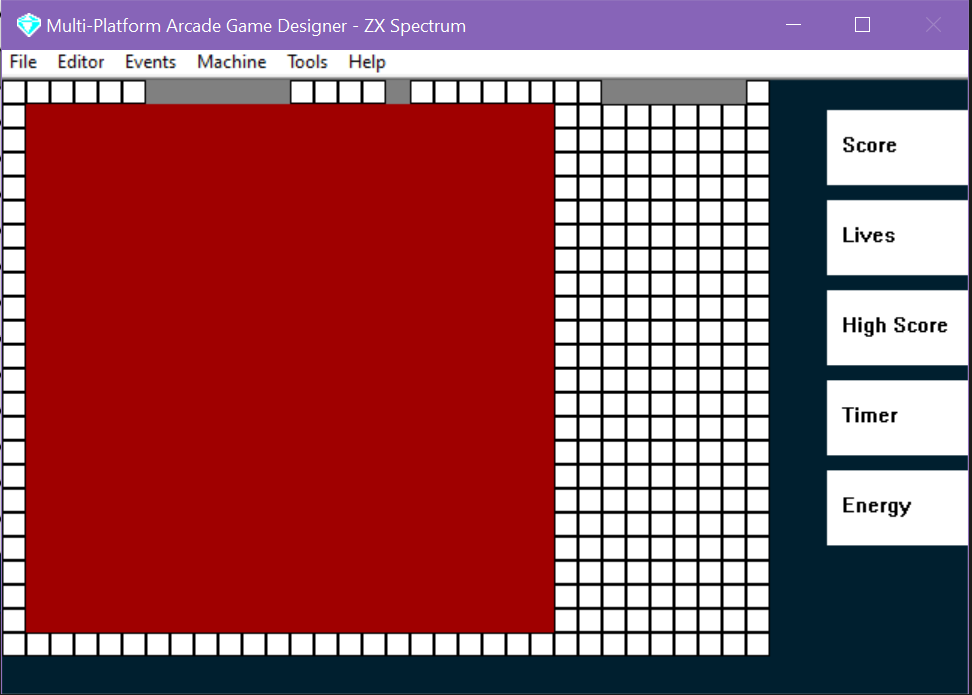Open the Help menu
This screenshot has width=972, height=695.
pos(367,62)
